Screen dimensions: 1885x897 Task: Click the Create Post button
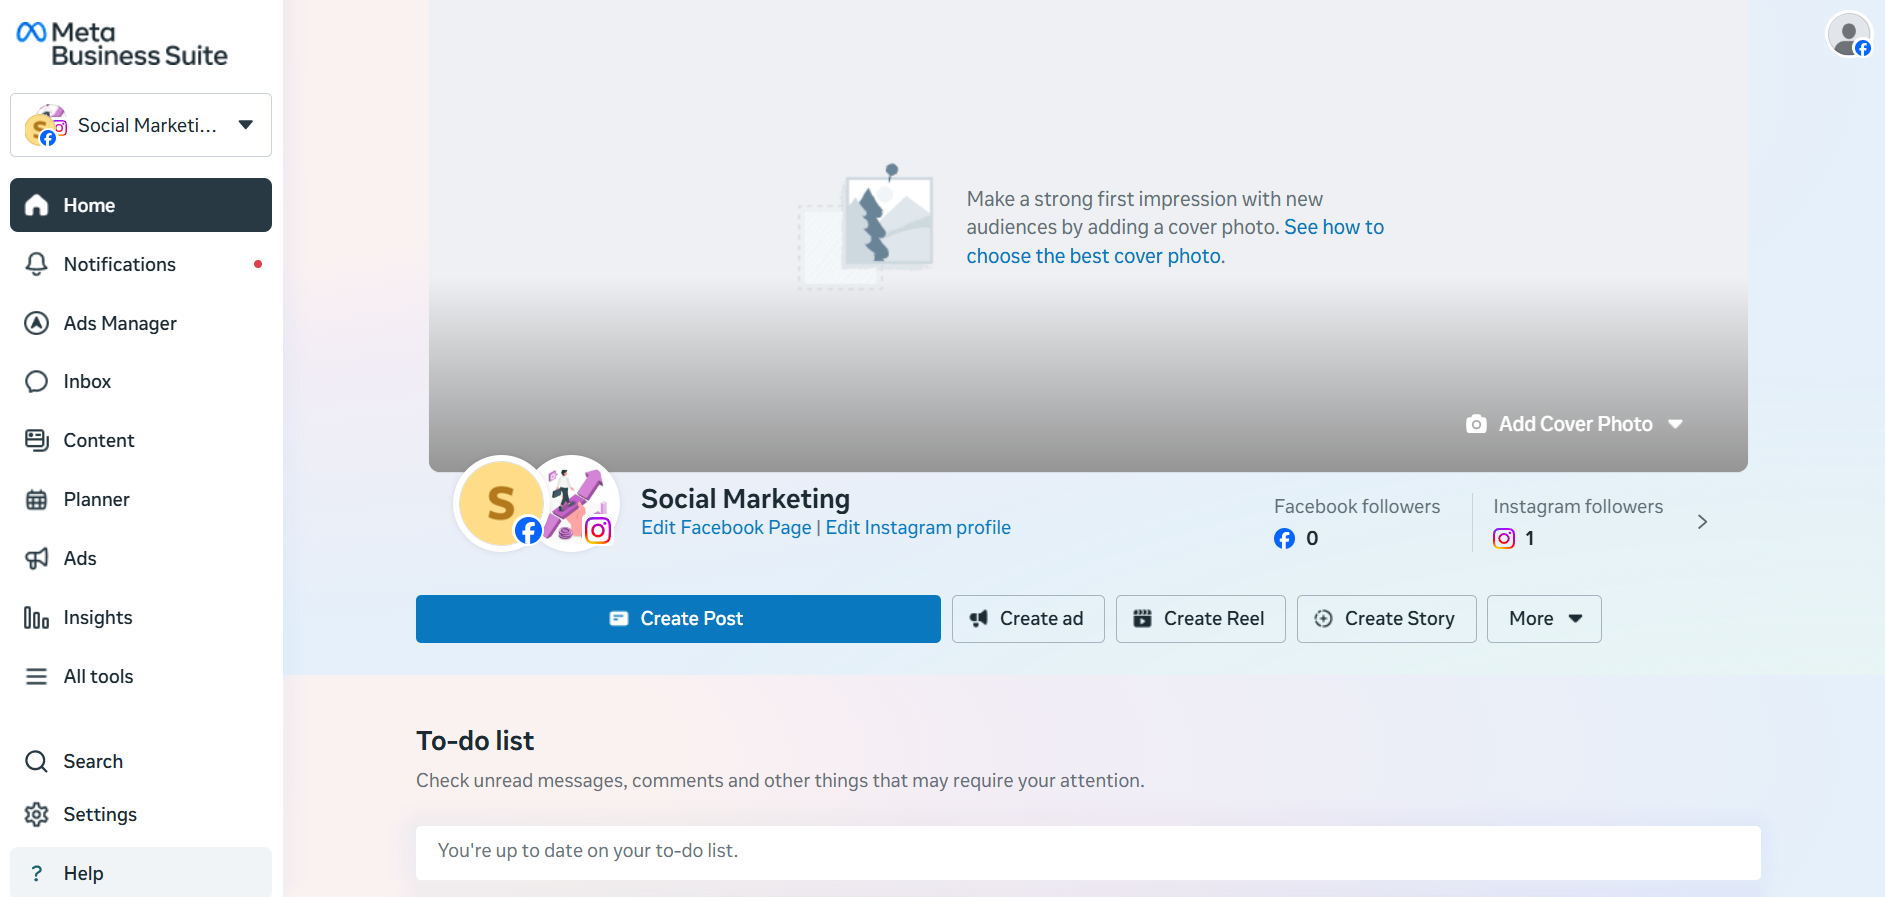(x=678, y=619)
